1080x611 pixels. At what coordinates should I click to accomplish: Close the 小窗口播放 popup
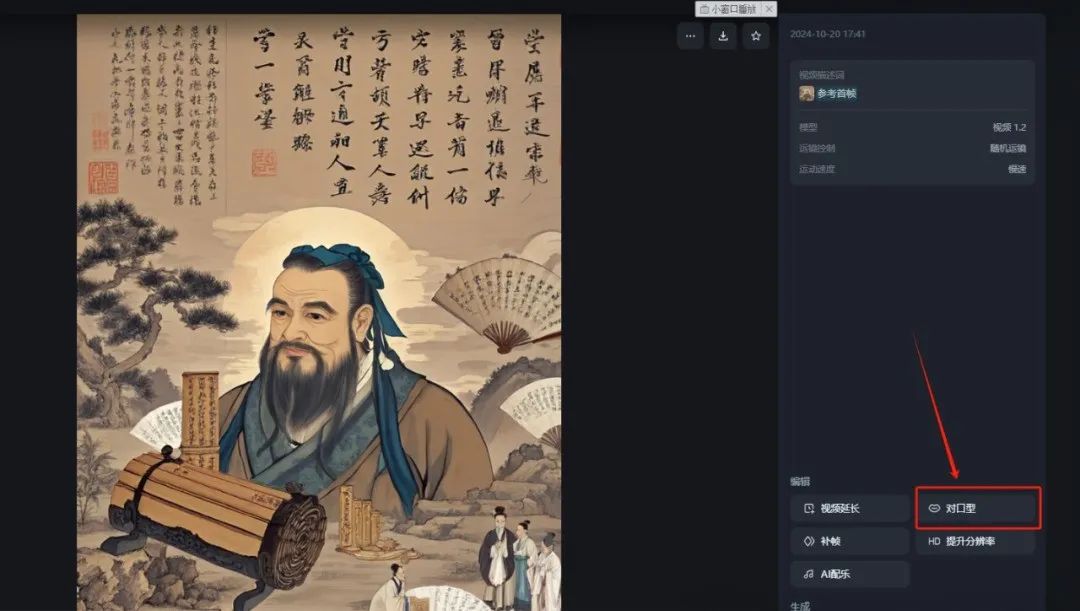coord(769,9)
